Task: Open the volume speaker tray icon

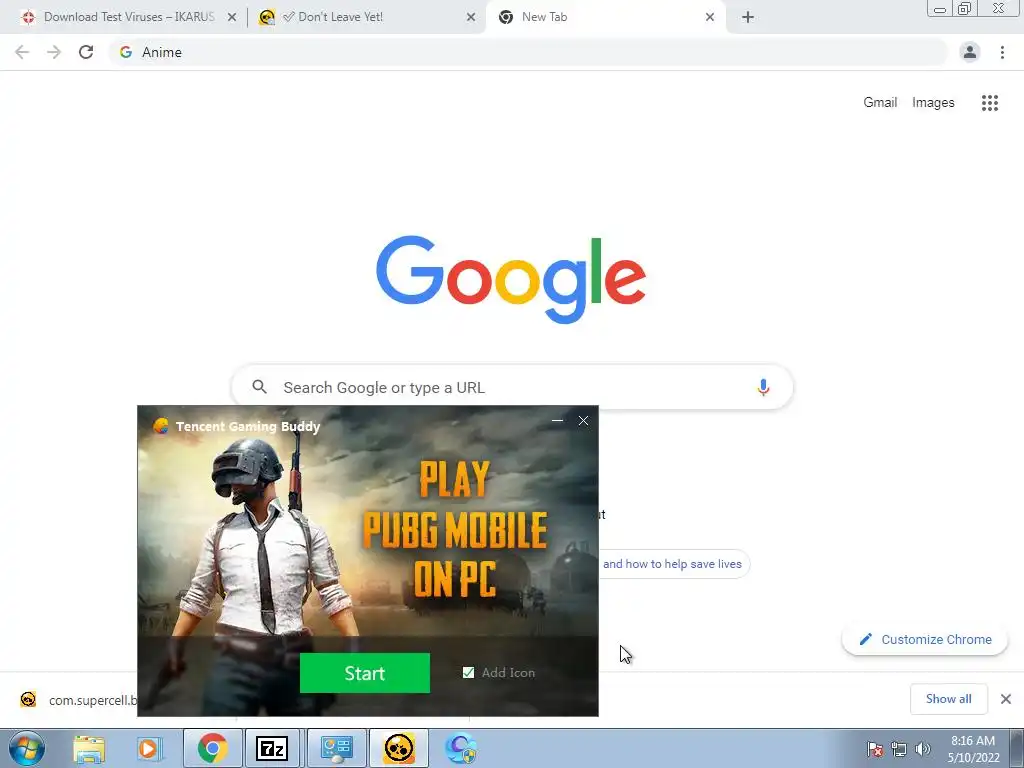Action: tap(923, 749)
